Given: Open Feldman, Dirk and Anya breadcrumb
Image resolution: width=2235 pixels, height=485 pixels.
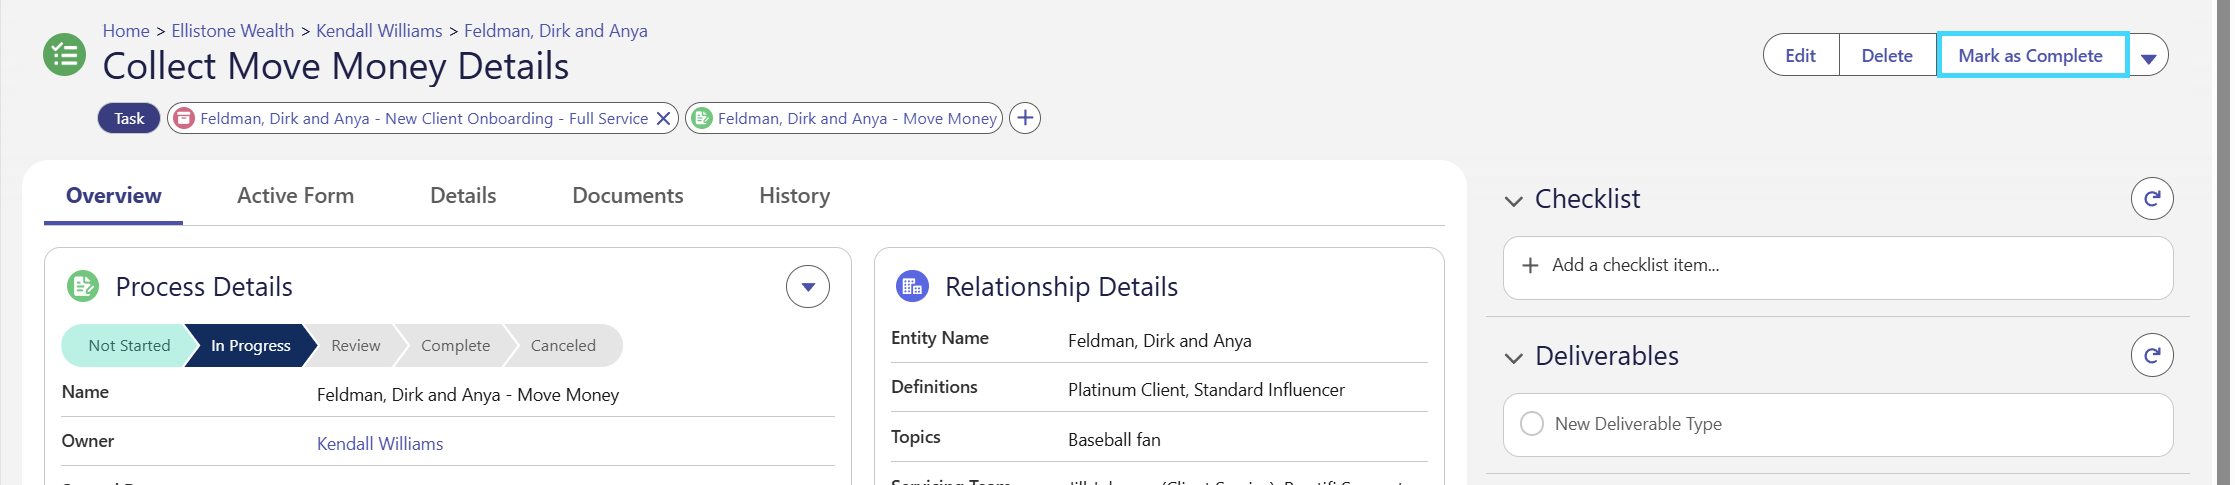Looking at the screenshot, I should coord(556,31).
